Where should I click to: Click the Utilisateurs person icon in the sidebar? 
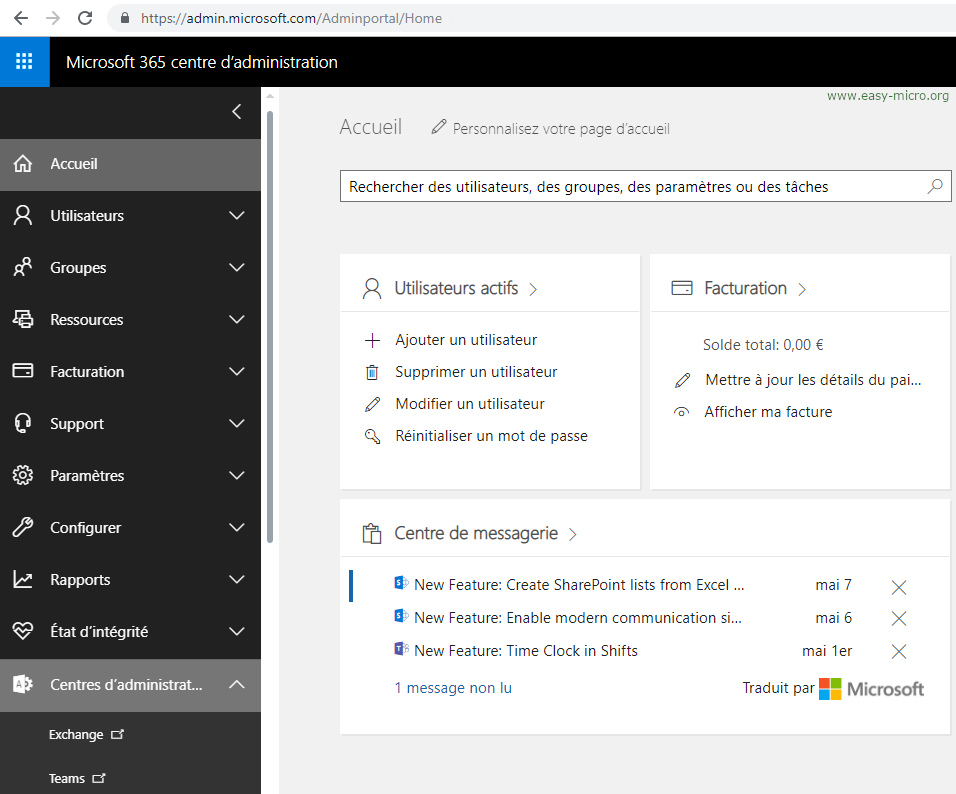[23, 215]
